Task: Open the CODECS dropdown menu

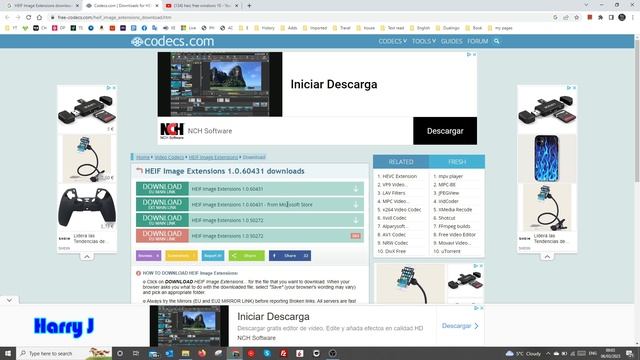Action: [392, 41]
